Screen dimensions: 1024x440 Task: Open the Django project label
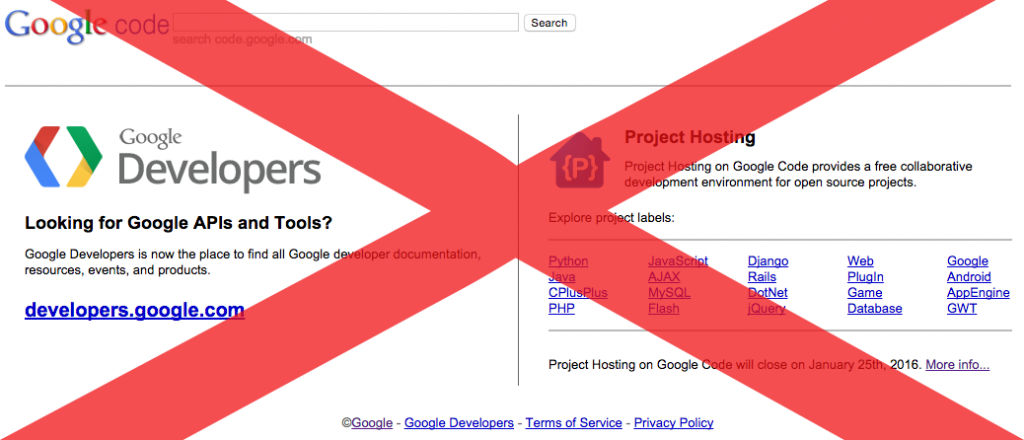coord(768,261)
